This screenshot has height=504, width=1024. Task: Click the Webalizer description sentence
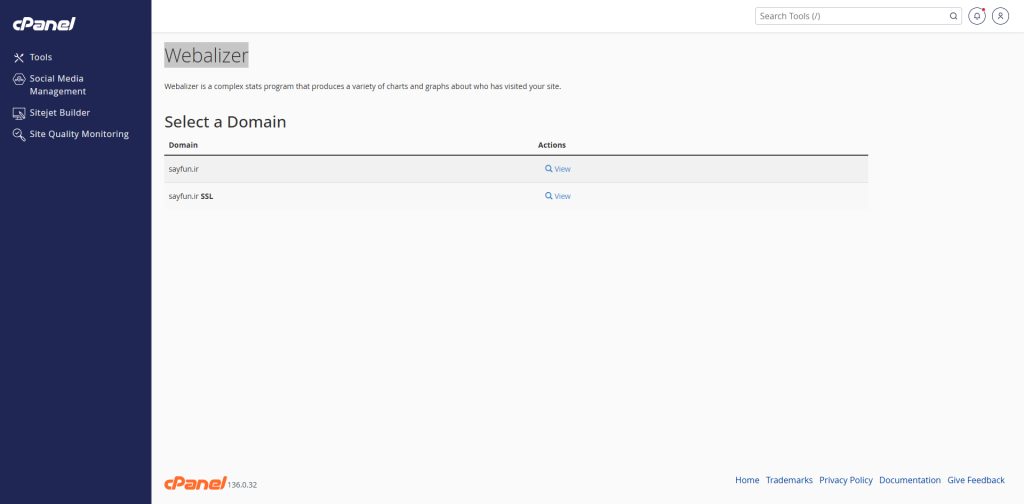362,86
